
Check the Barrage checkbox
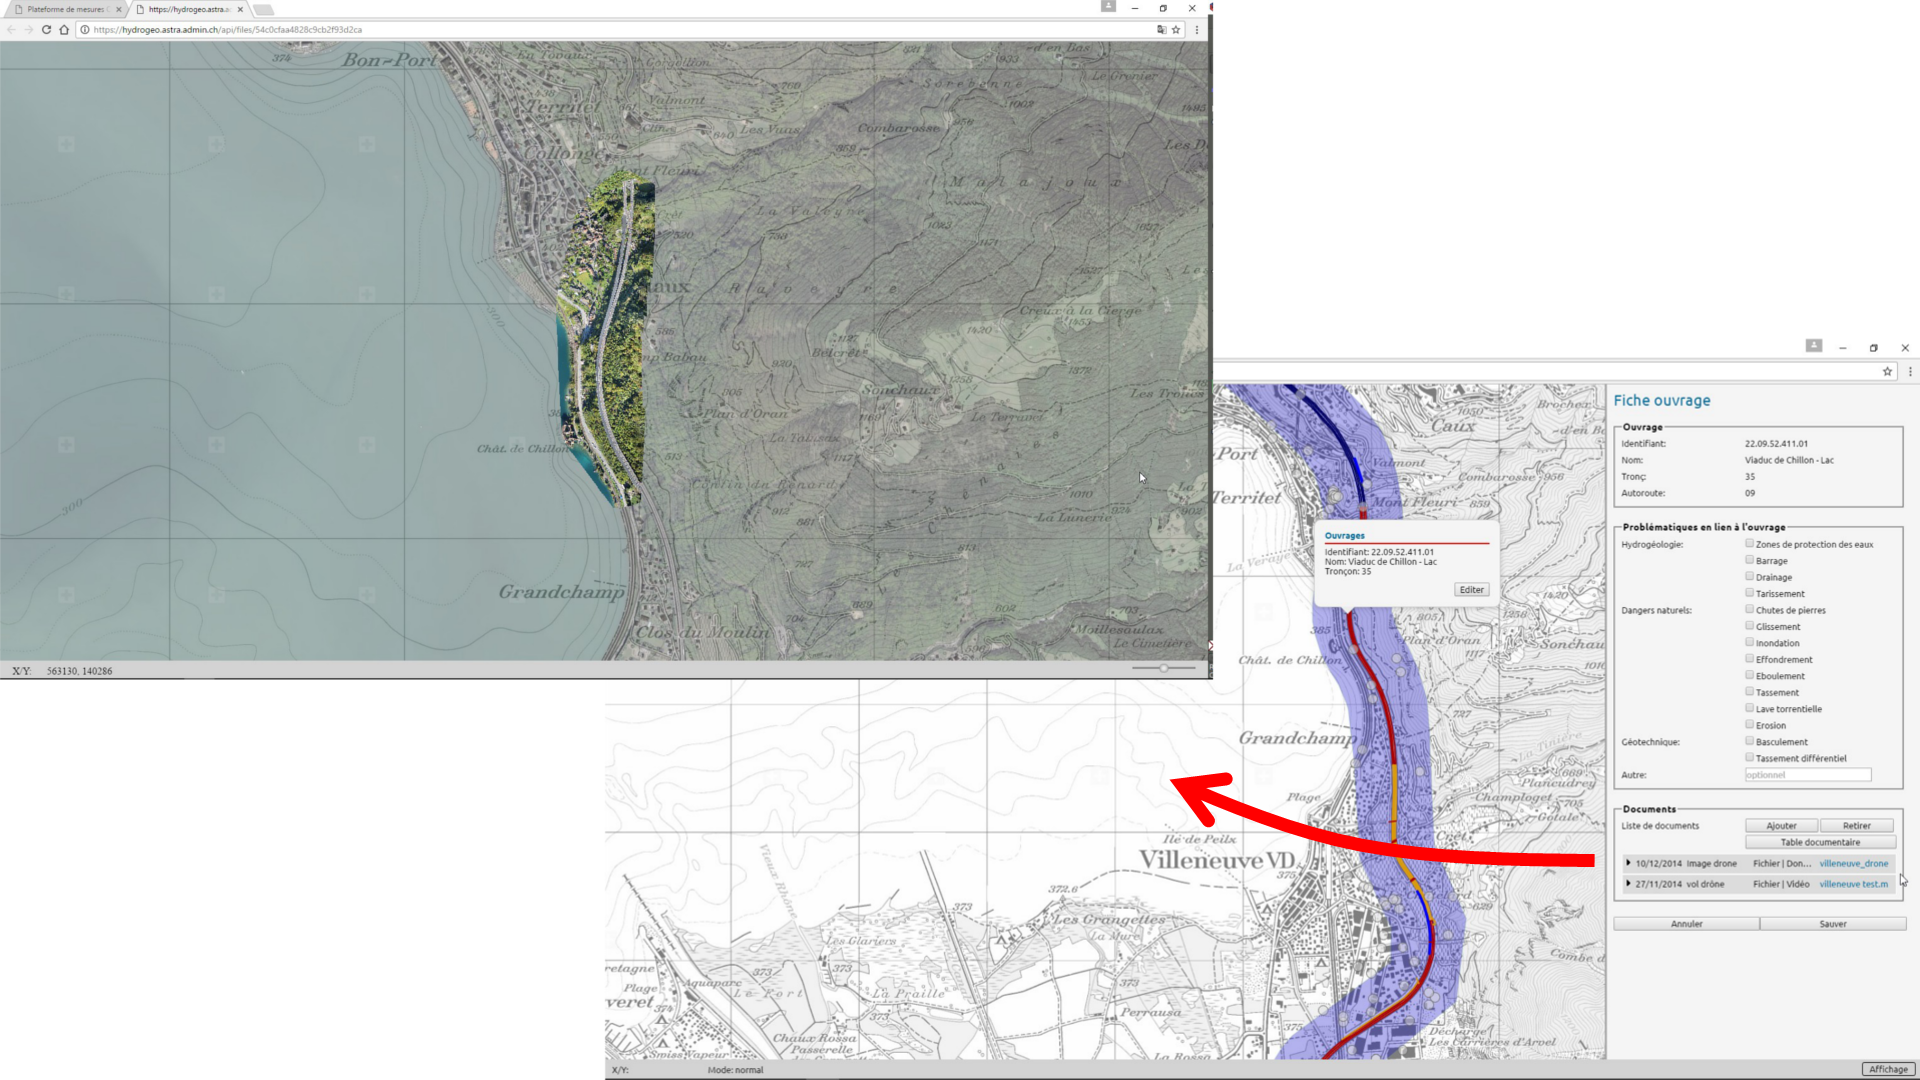pyautogui.click(x=1750, y=560)
